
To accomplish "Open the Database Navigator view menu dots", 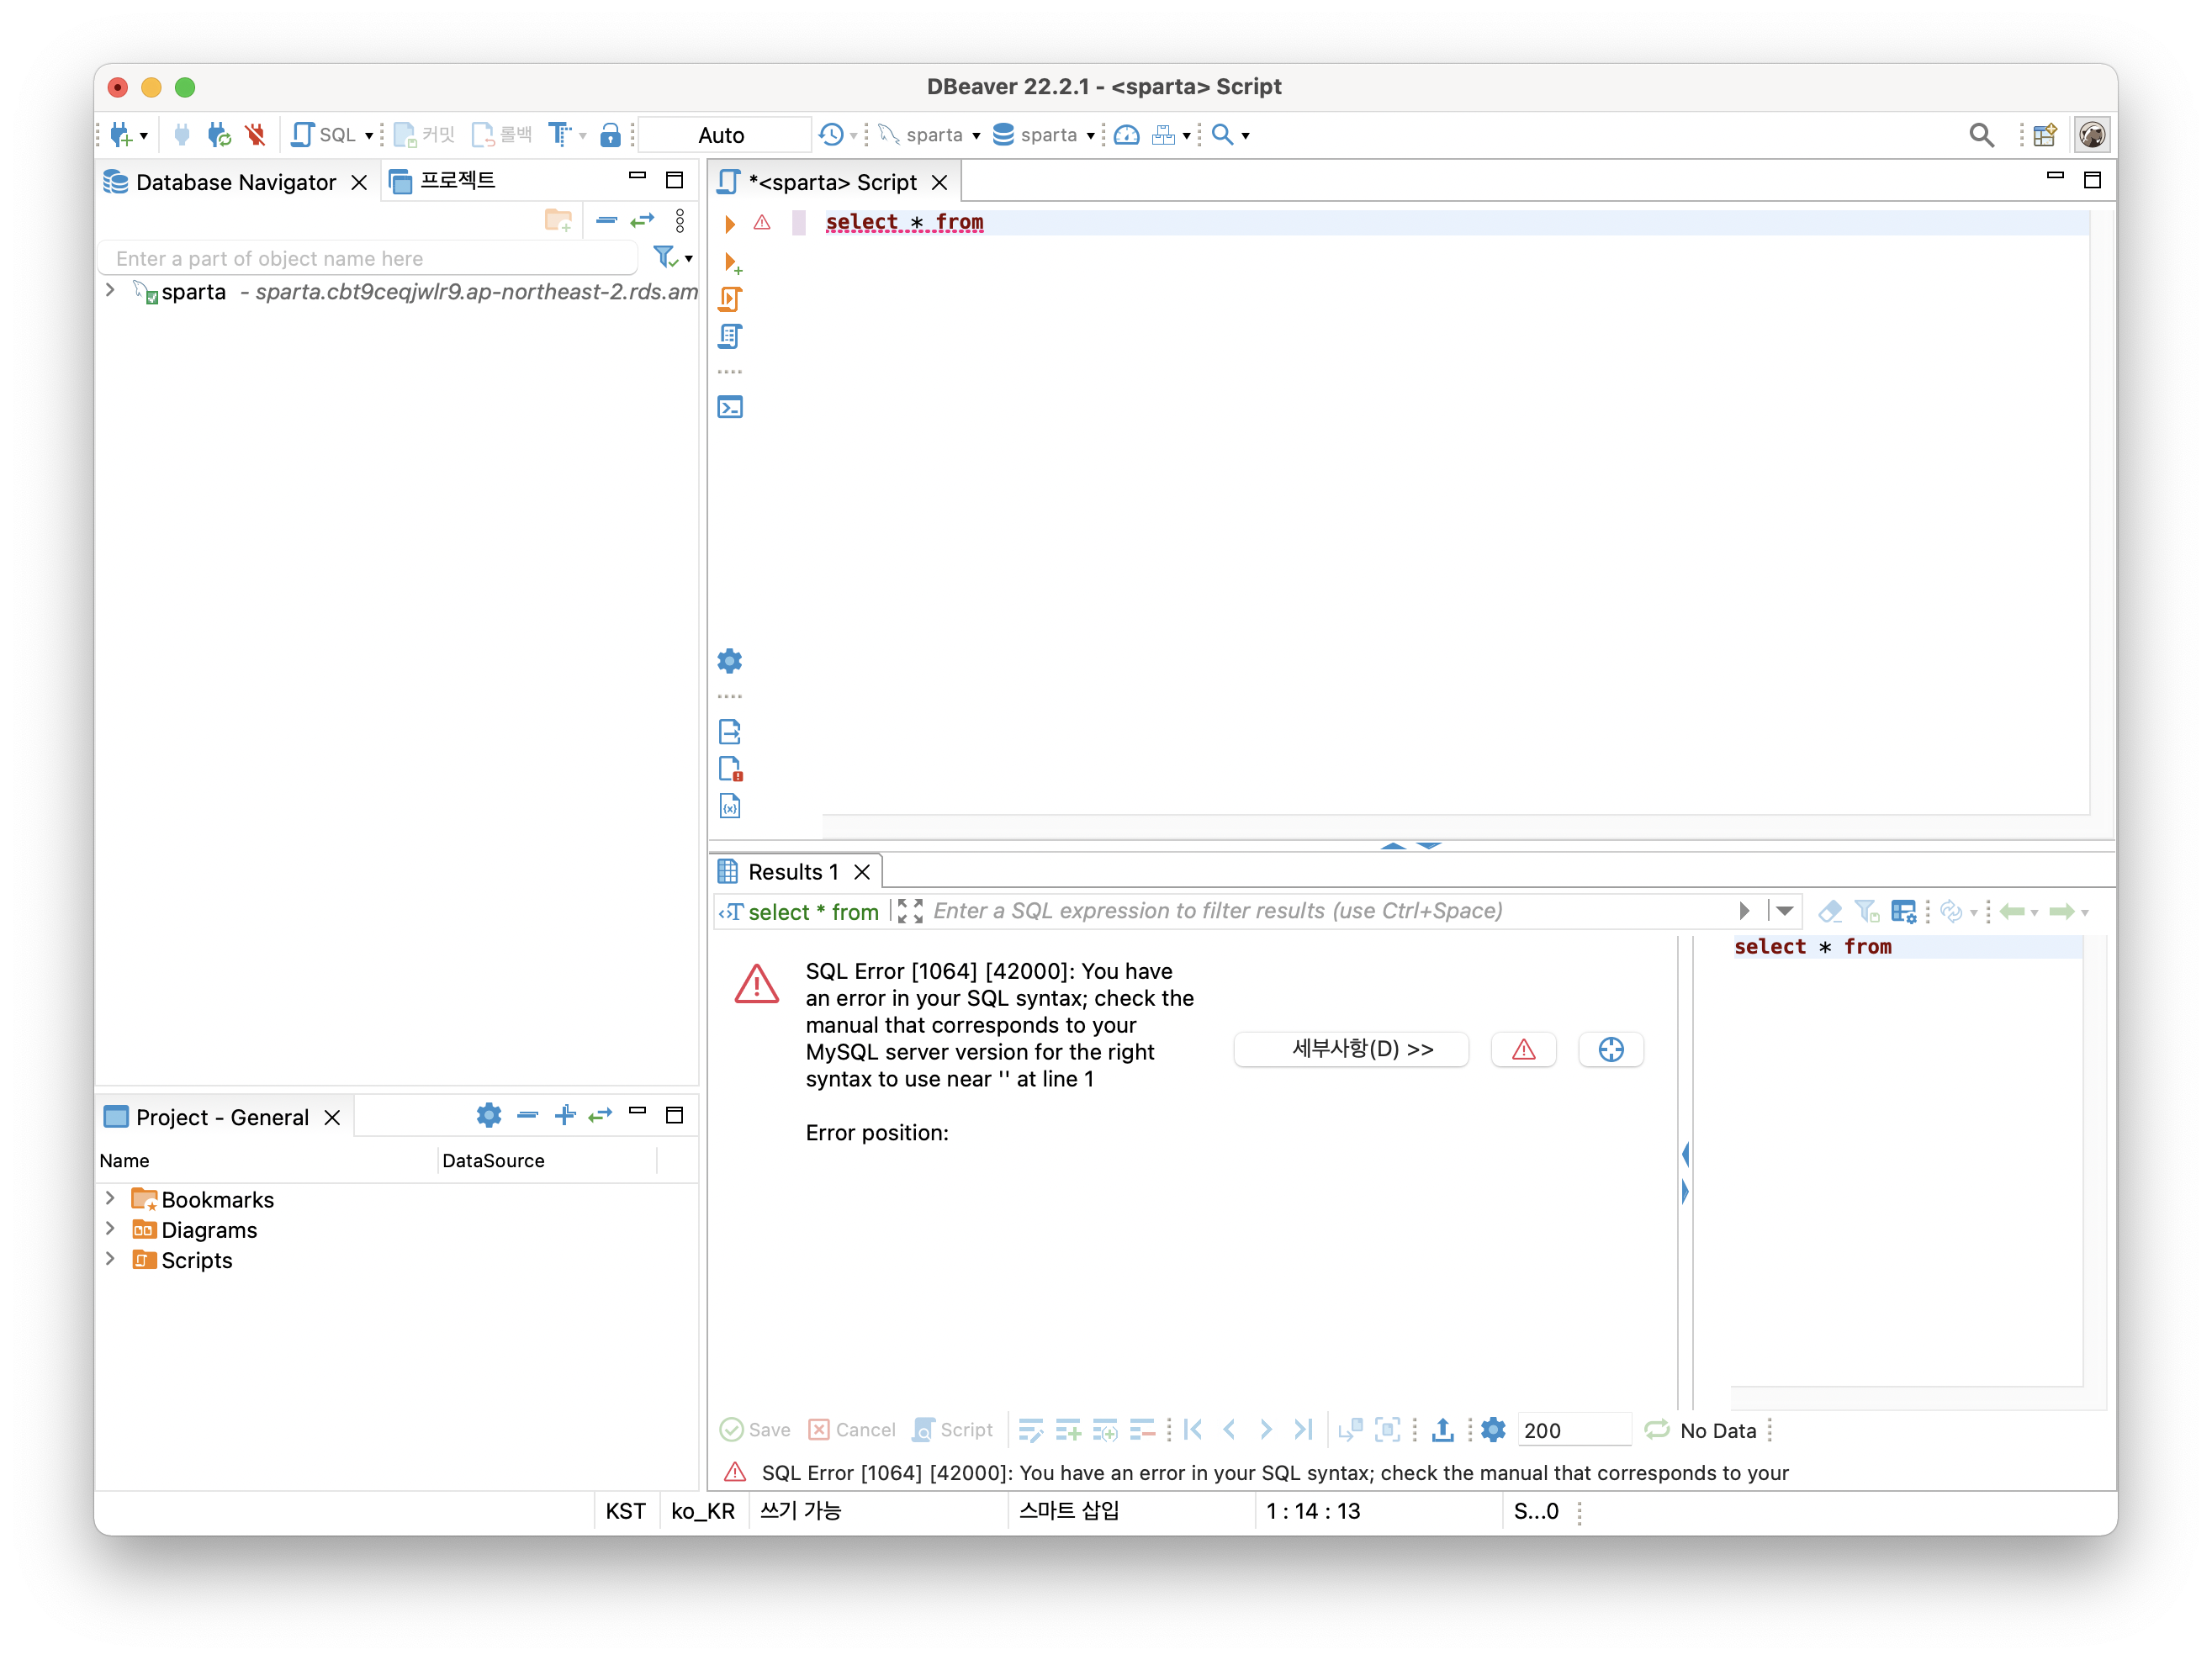I will (x=680, y=220).
